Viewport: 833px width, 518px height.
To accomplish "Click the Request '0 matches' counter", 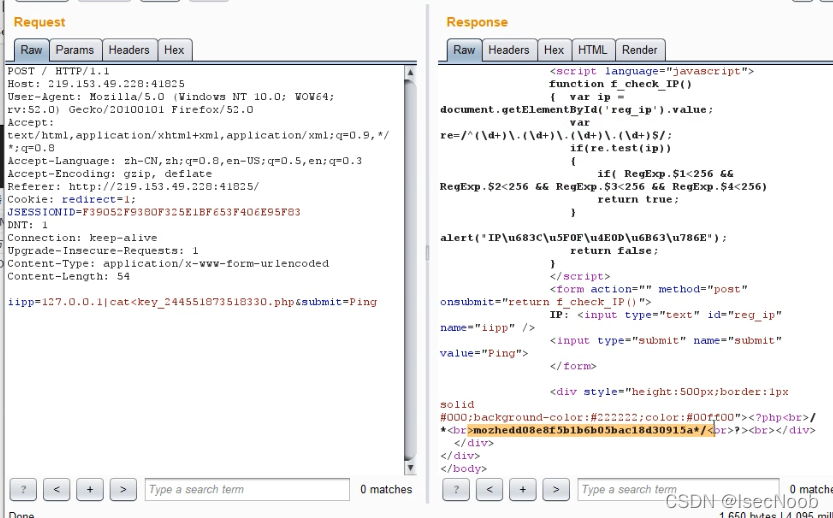I will [386, 489].
